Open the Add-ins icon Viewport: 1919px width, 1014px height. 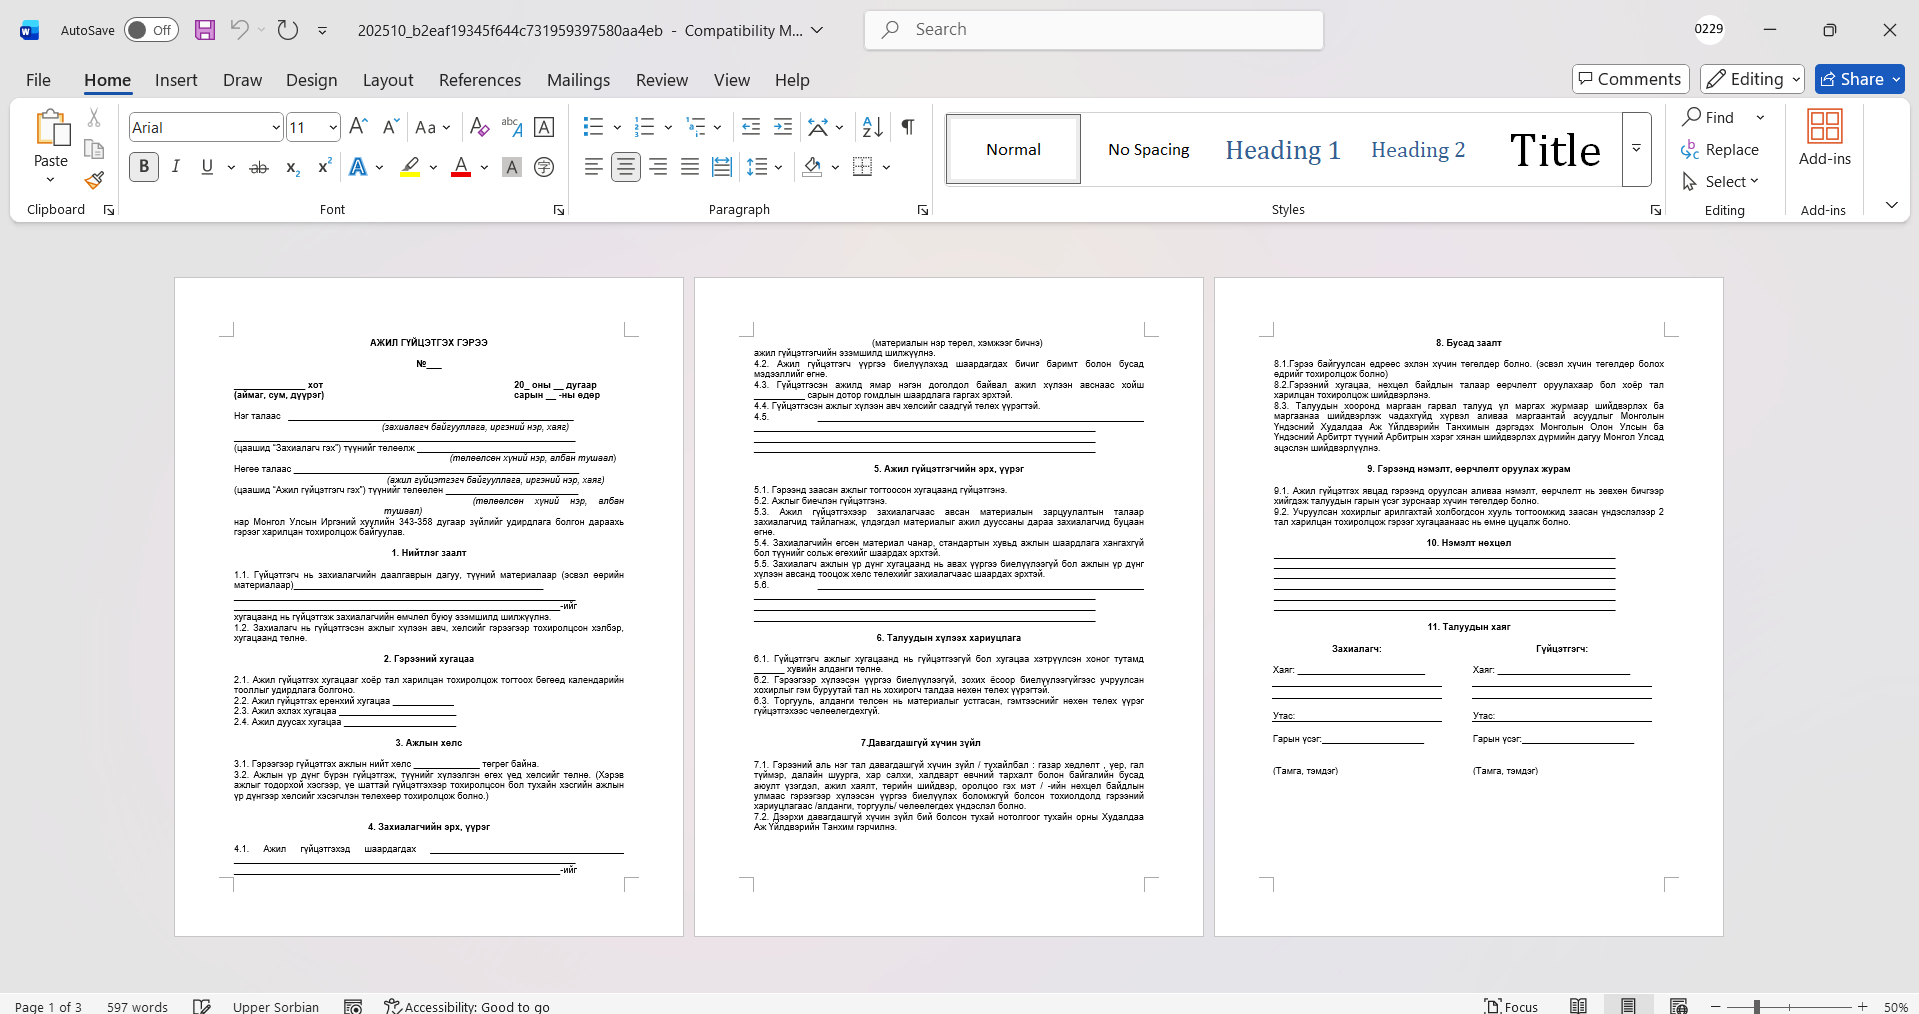coord(1824,138)
